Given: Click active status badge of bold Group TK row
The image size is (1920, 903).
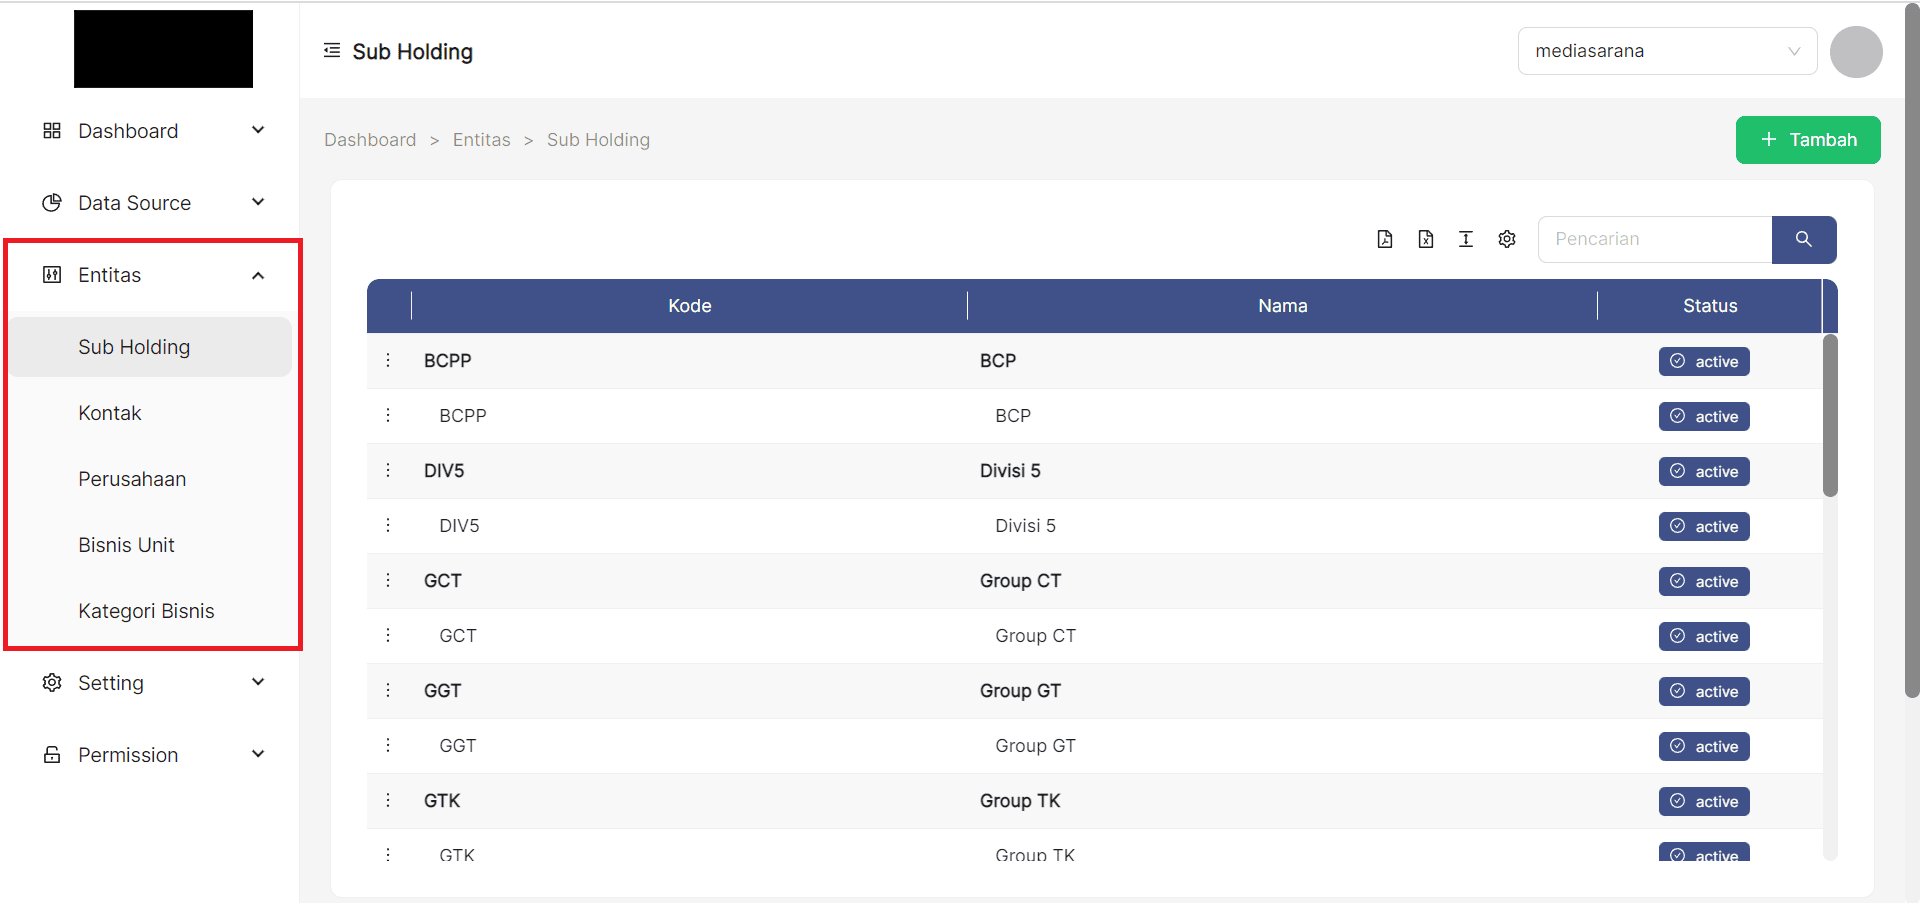Looking at the screenshot, I should pos(1704,801).
